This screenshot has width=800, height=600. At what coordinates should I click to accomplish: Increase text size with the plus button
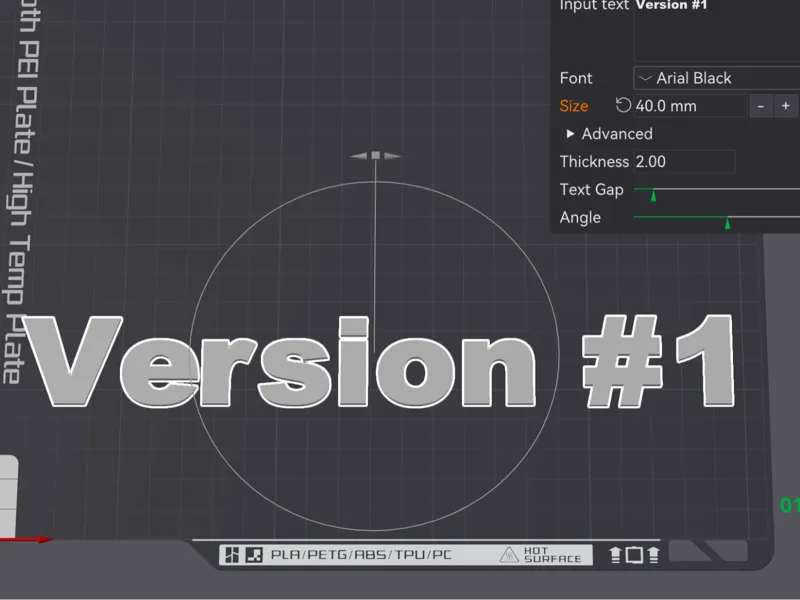coord(786,106)
